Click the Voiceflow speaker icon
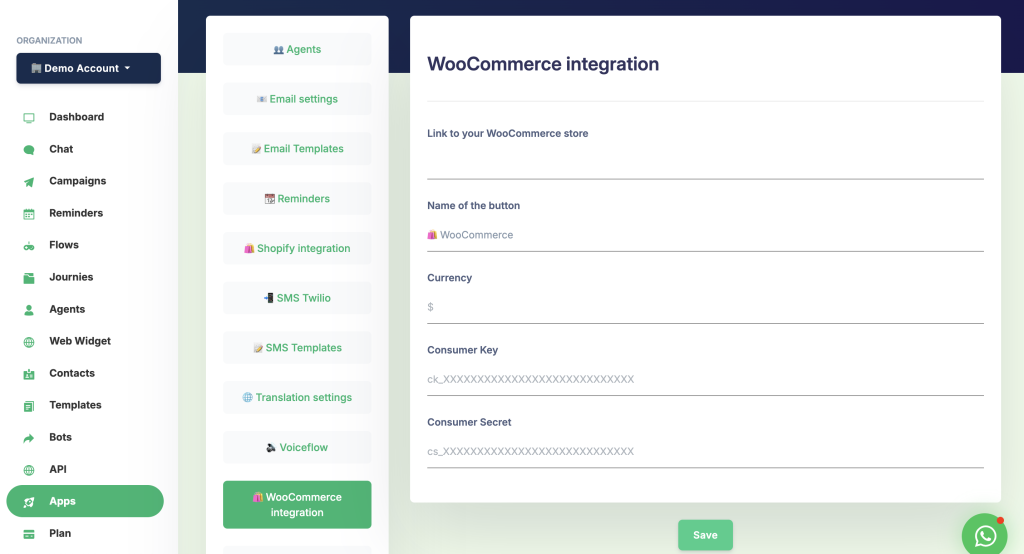1024x554 pixels. [x=271, y=448]
